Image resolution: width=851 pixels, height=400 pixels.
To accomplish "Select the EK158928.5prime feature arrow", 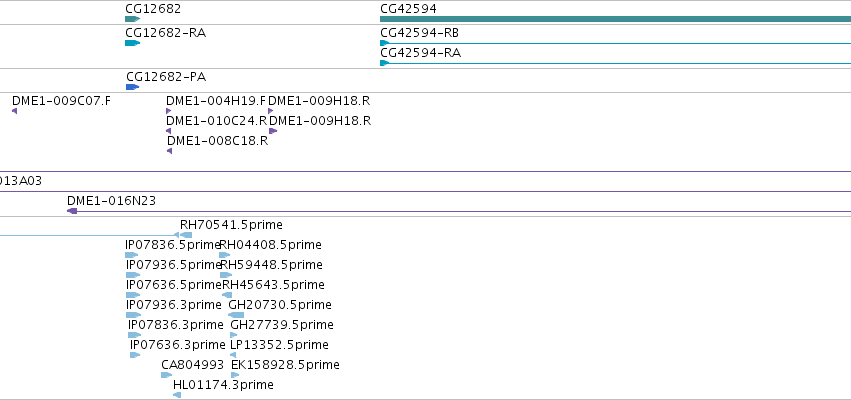I will tap(235, 375).
